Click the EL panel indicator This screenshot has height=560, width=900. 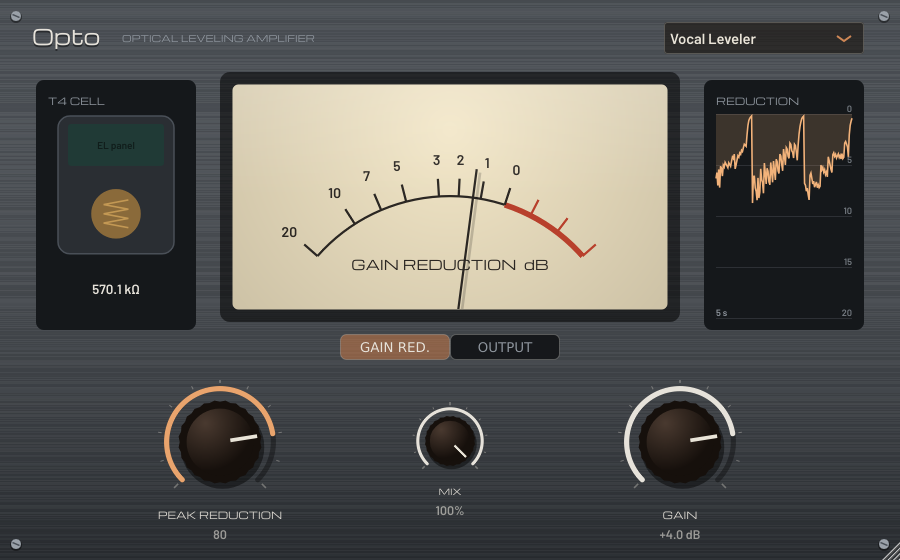[116, 145]
